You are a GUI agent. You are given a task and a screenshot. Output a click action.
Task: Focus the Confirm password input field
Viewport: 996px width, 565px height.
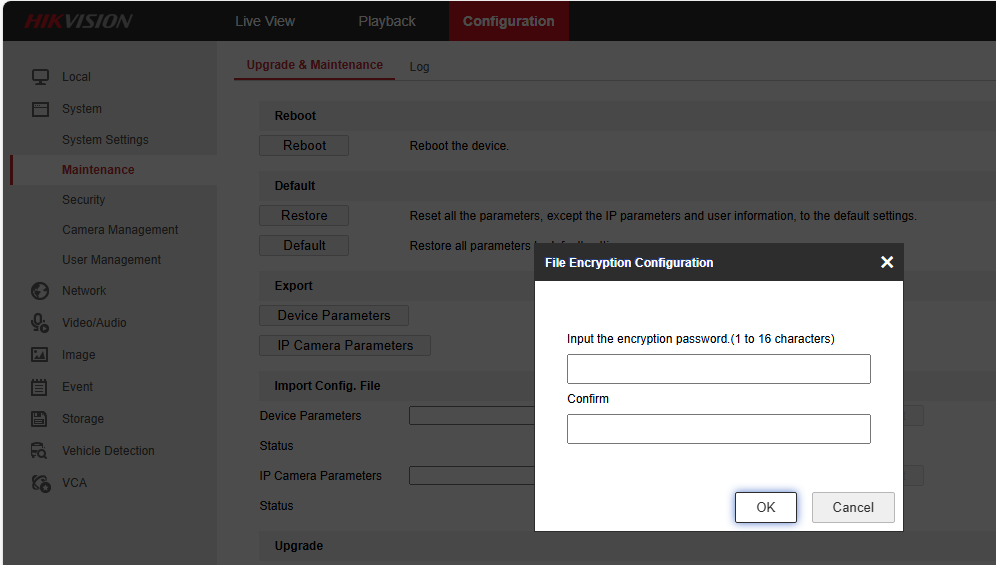pyautogui.click(x=718, y=429)
